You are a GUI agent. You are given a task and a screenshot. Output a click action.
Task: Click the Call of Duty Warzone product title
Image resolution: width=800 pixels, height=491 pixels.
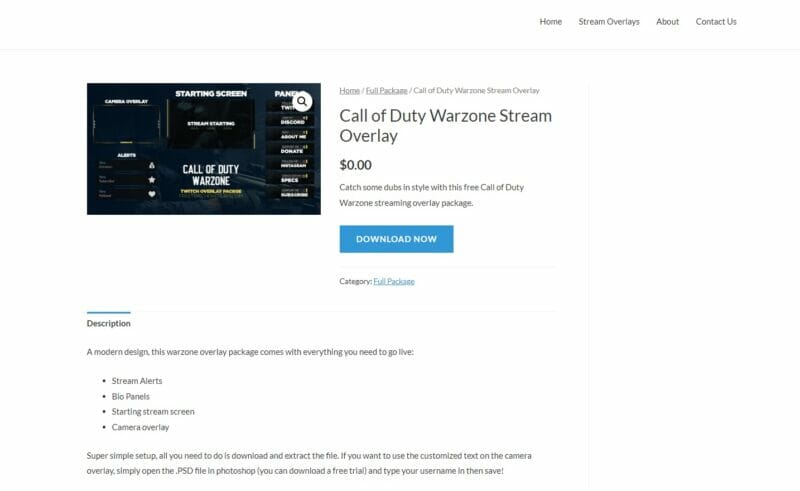point(445,126)
